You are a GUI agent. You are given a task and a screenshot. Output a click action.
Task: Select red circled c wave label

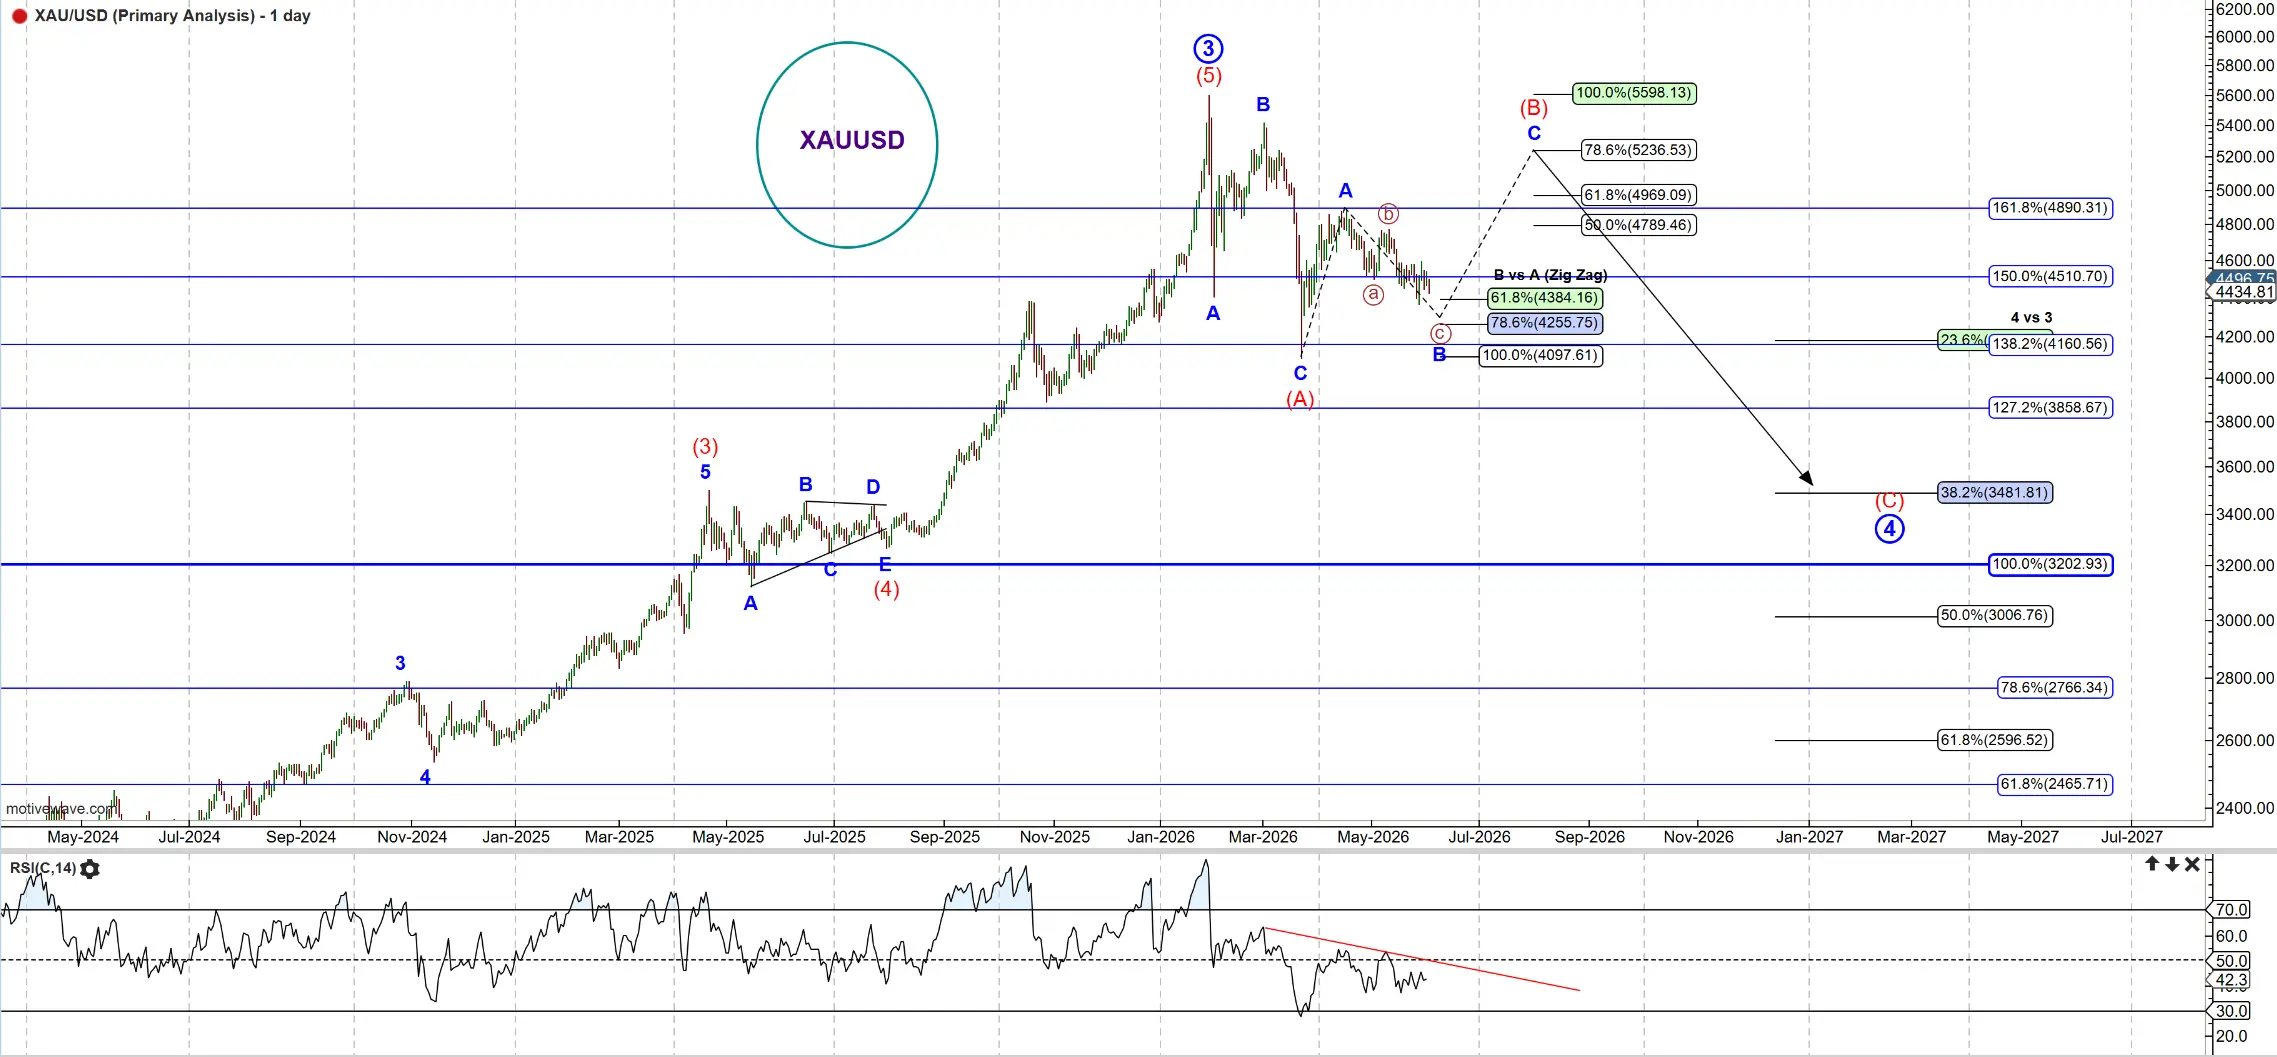1440,333
